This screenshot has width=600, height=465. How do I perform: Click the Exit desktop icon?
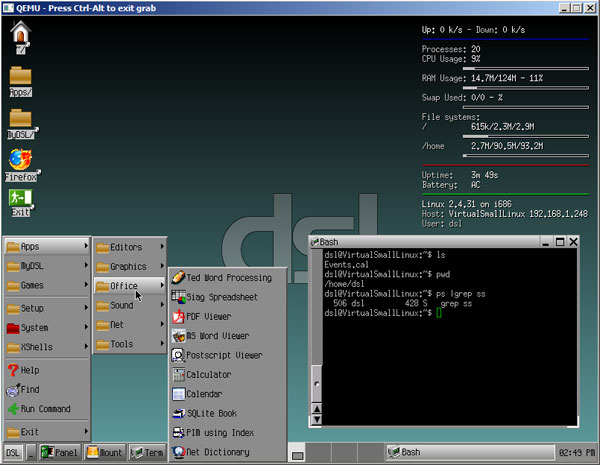click(21, 203)
